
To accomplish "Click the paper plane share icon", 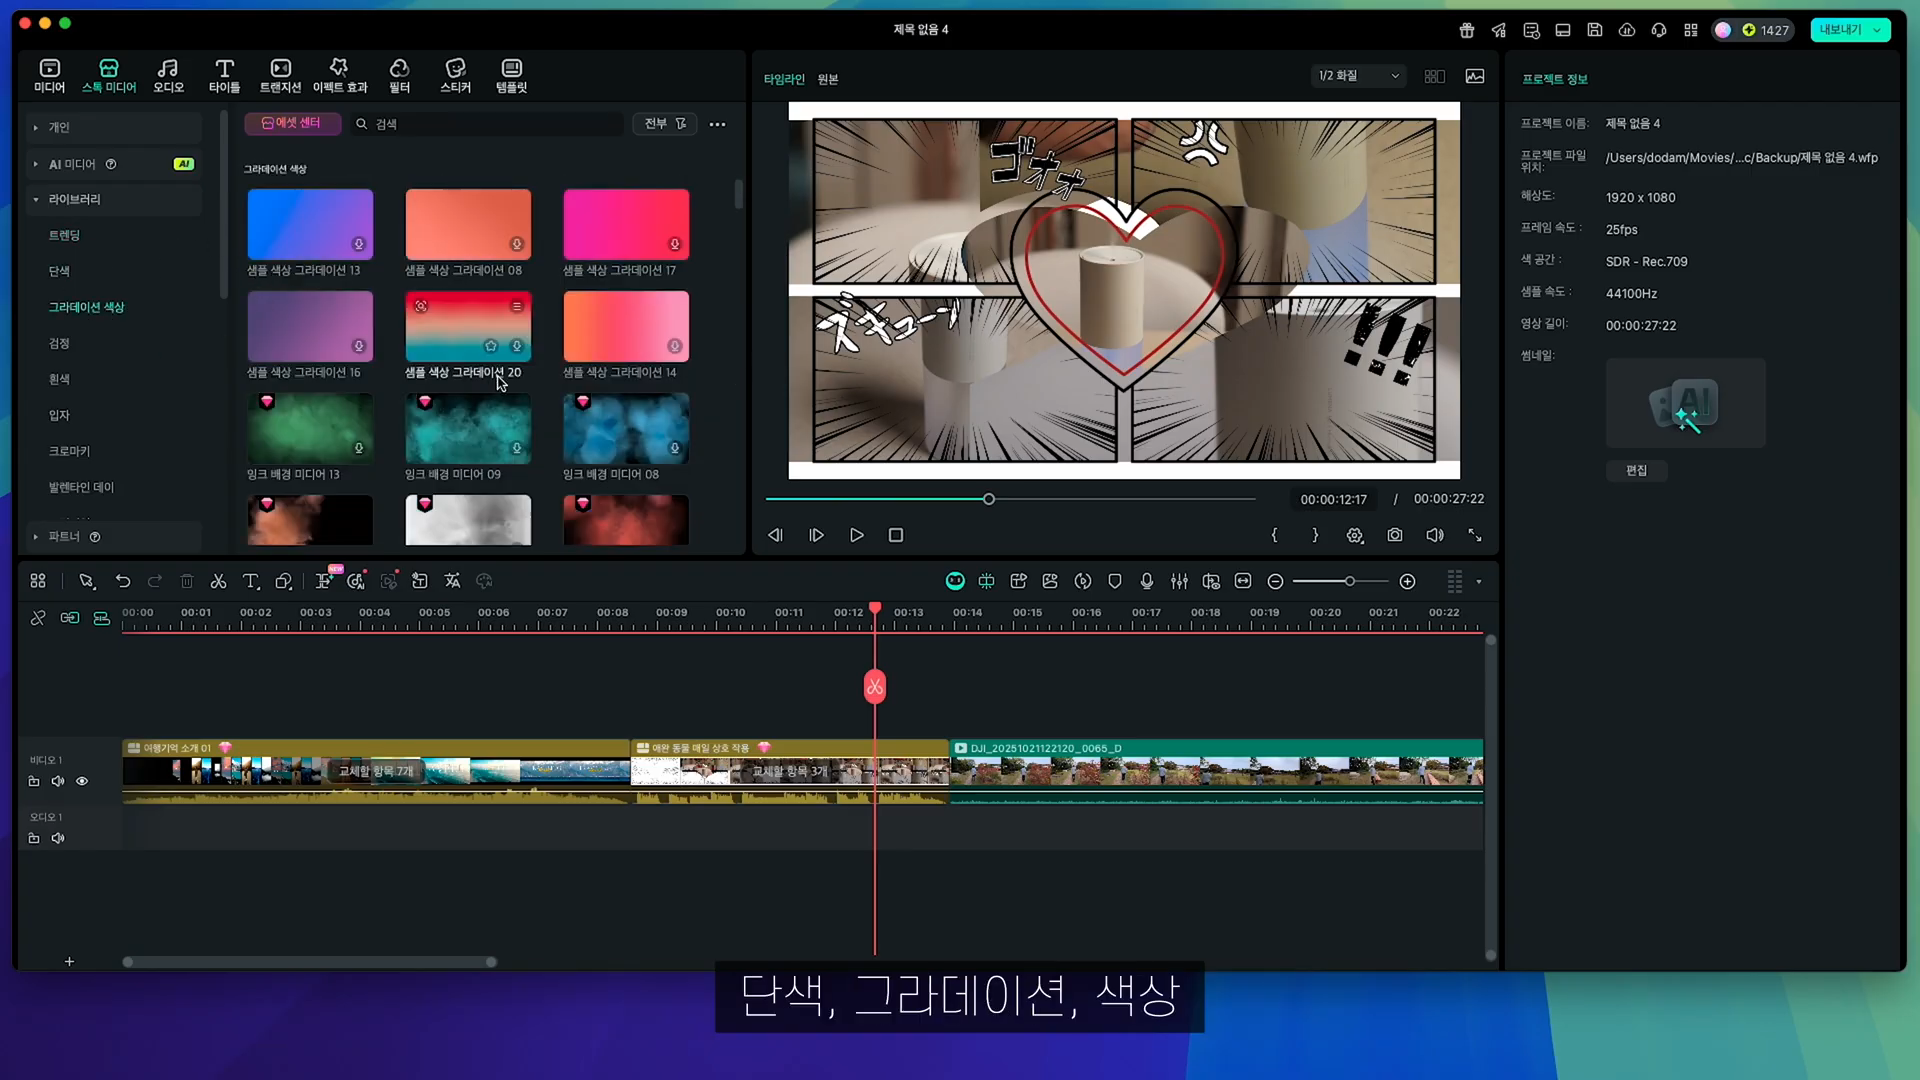I will point(1499,30).
